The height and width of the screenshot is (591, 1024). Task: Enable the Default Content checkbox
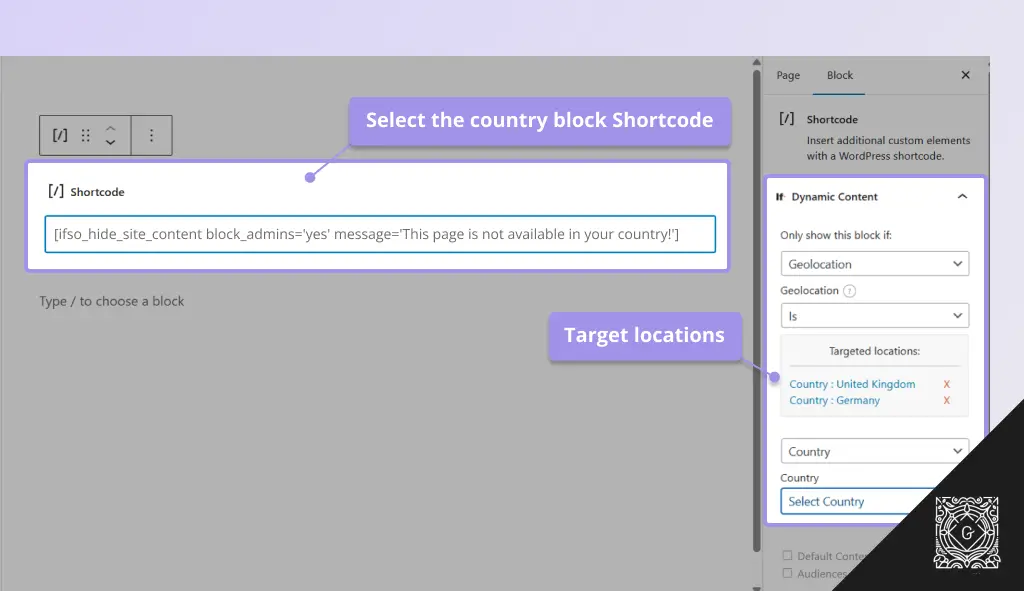(x=786, y=555)
